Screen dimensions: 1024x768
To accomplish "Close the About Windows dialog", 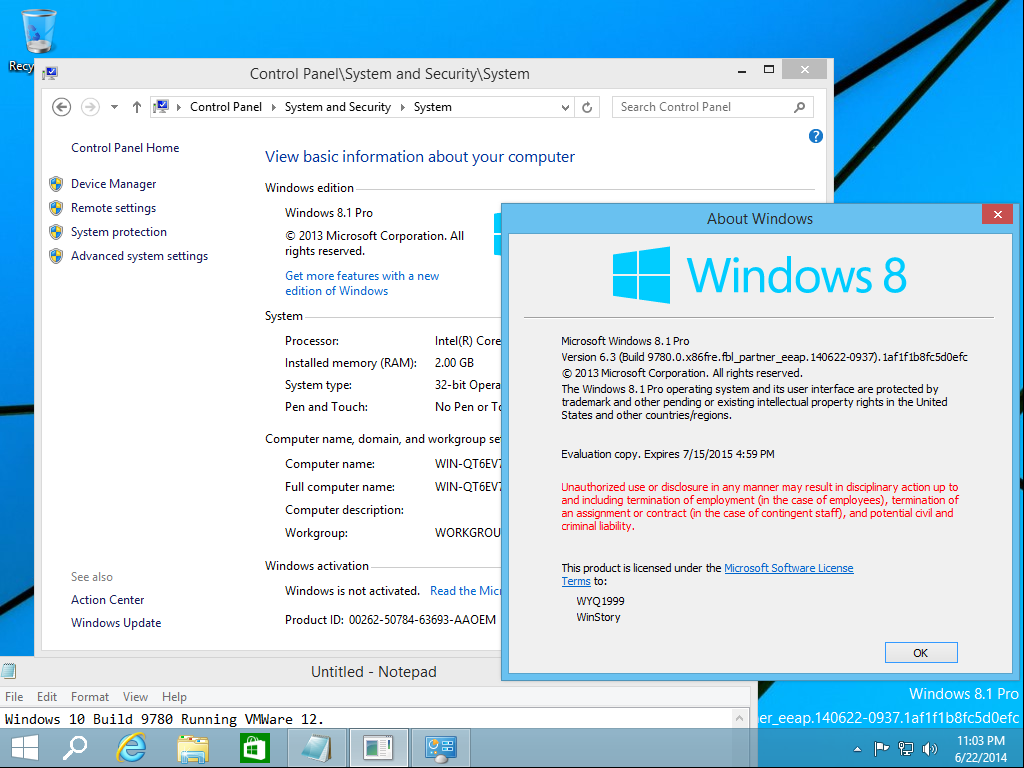I will [x=997, y=214].
